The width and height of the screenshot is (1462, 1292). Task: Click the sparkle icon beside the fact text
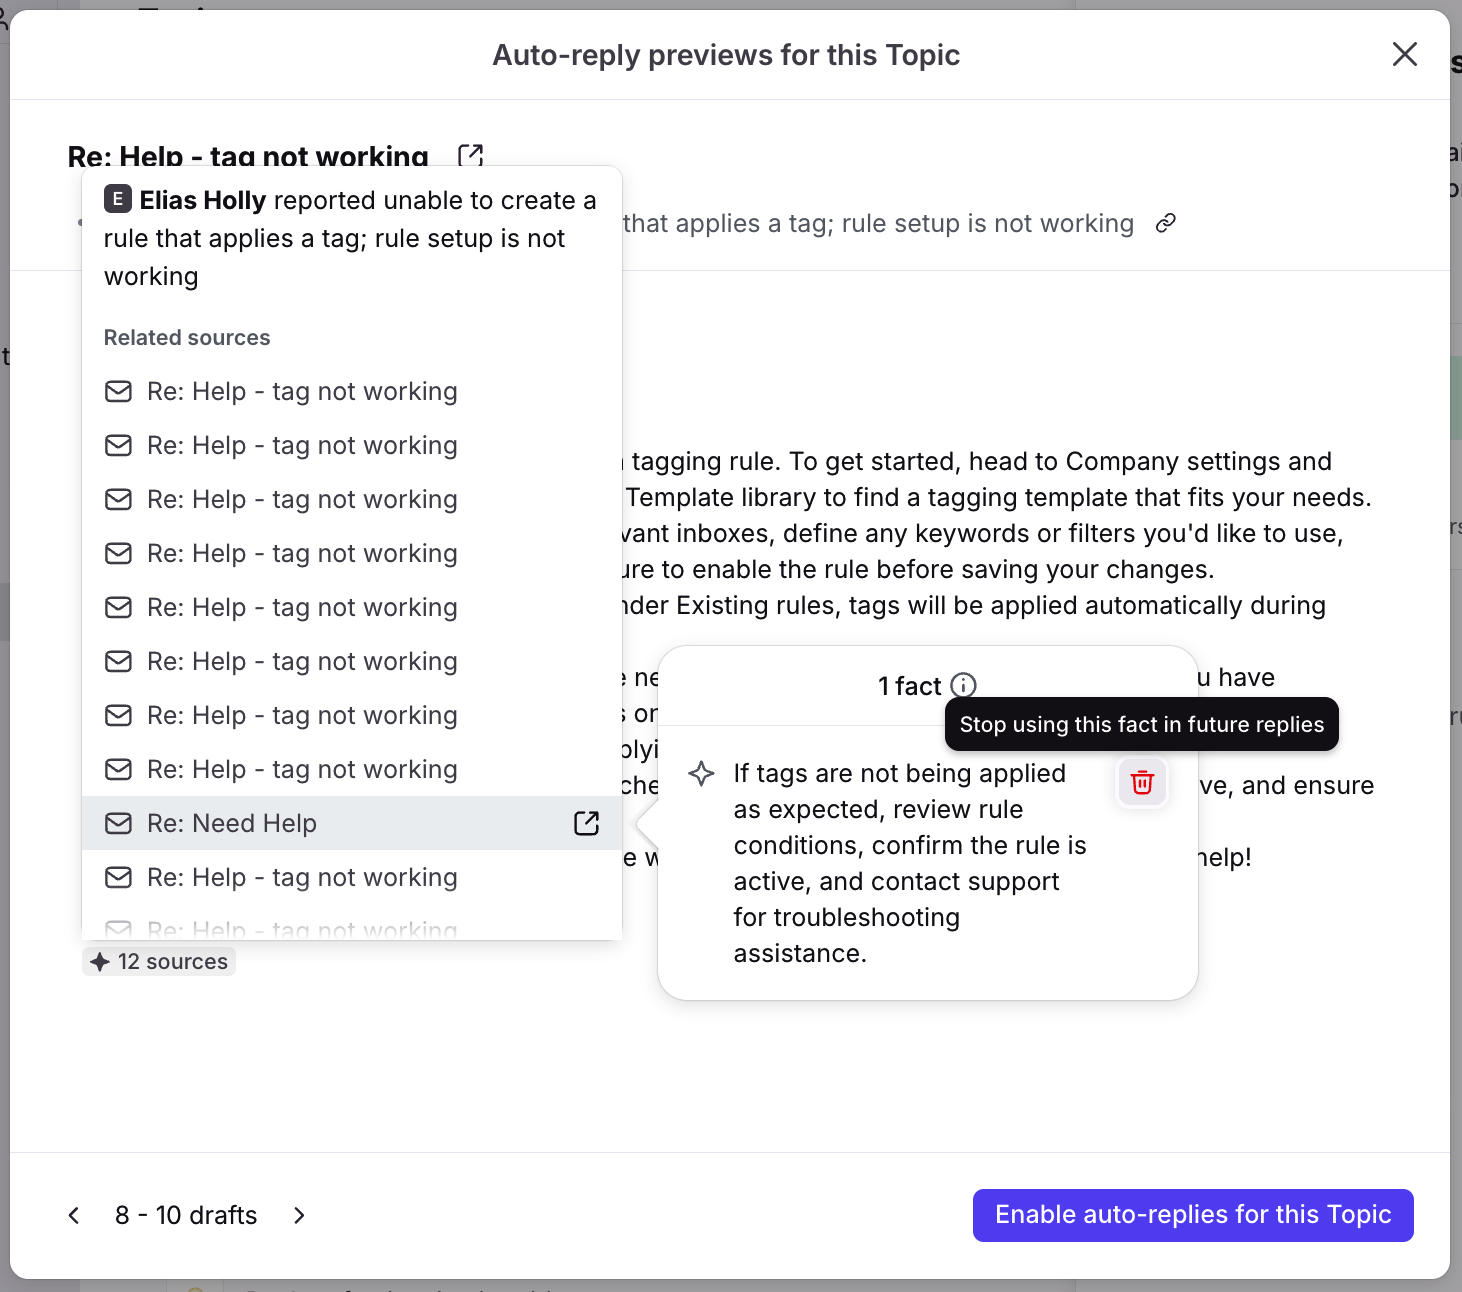pos(702,774)
